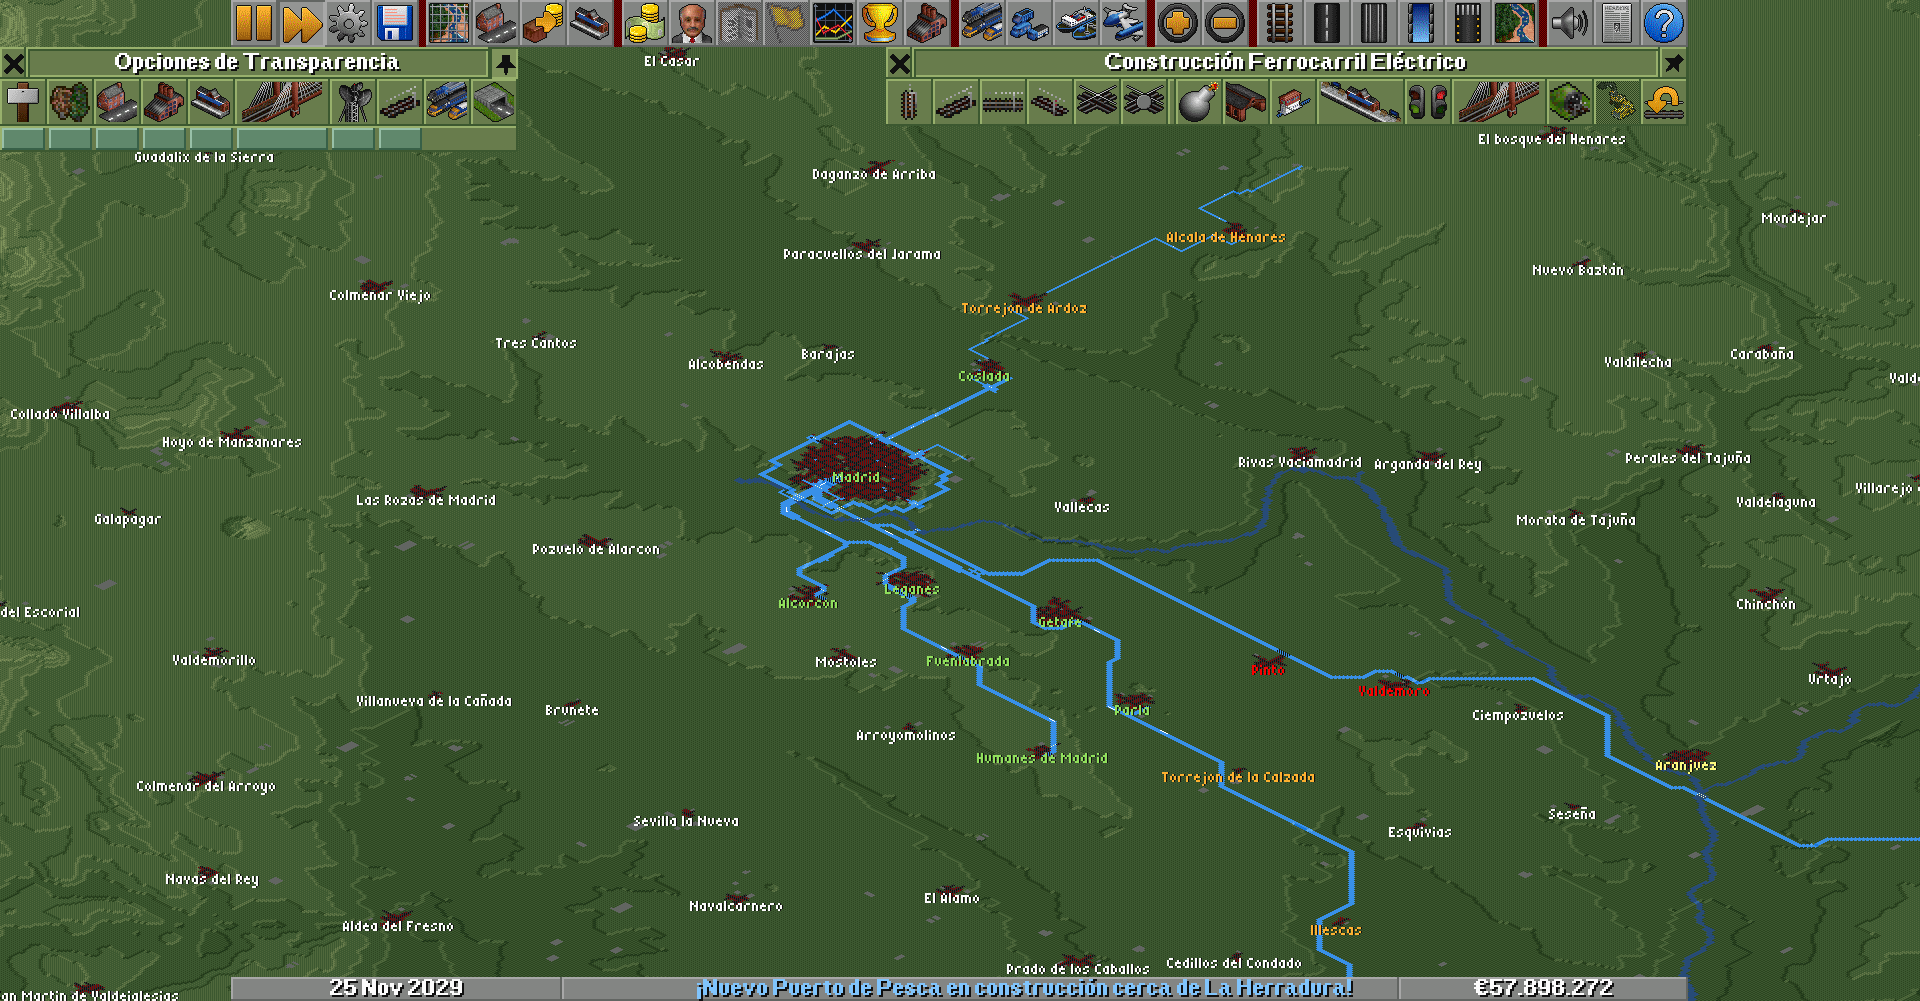Toggle transparency for tunnels
Viewport: 1920px width, 1001px height.
click(493, 102)
